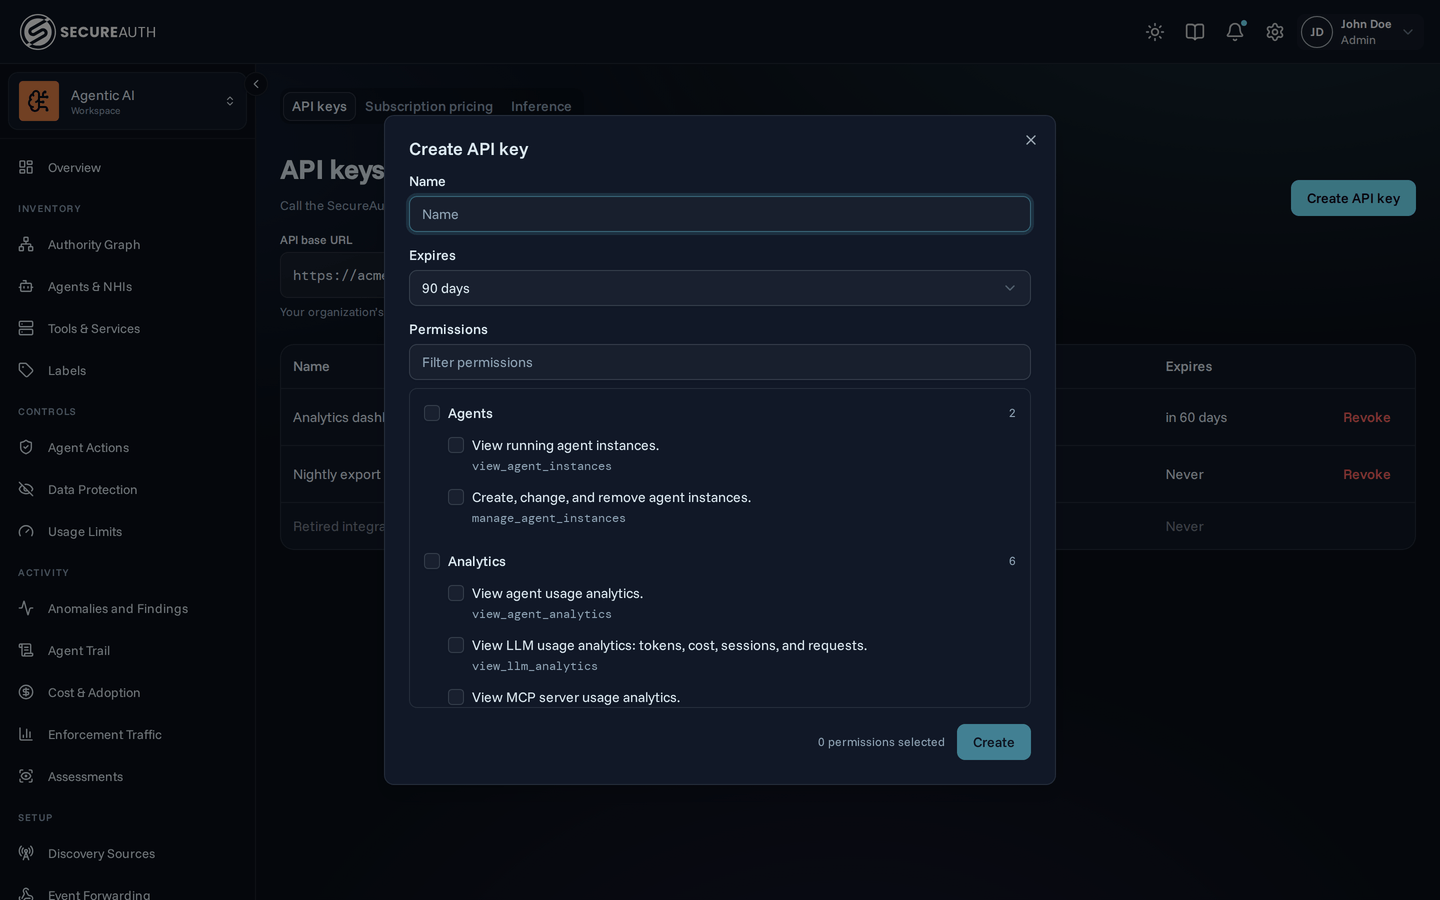Check View MCP server usage analytics

click(x=456, y=697)
